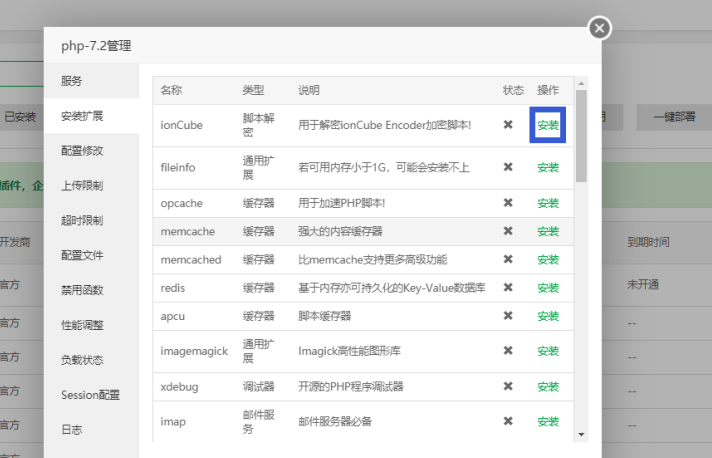This screenshot has width=712, height=458.
Task: Install the ionCube extension
Action: [x=548, y=125]
